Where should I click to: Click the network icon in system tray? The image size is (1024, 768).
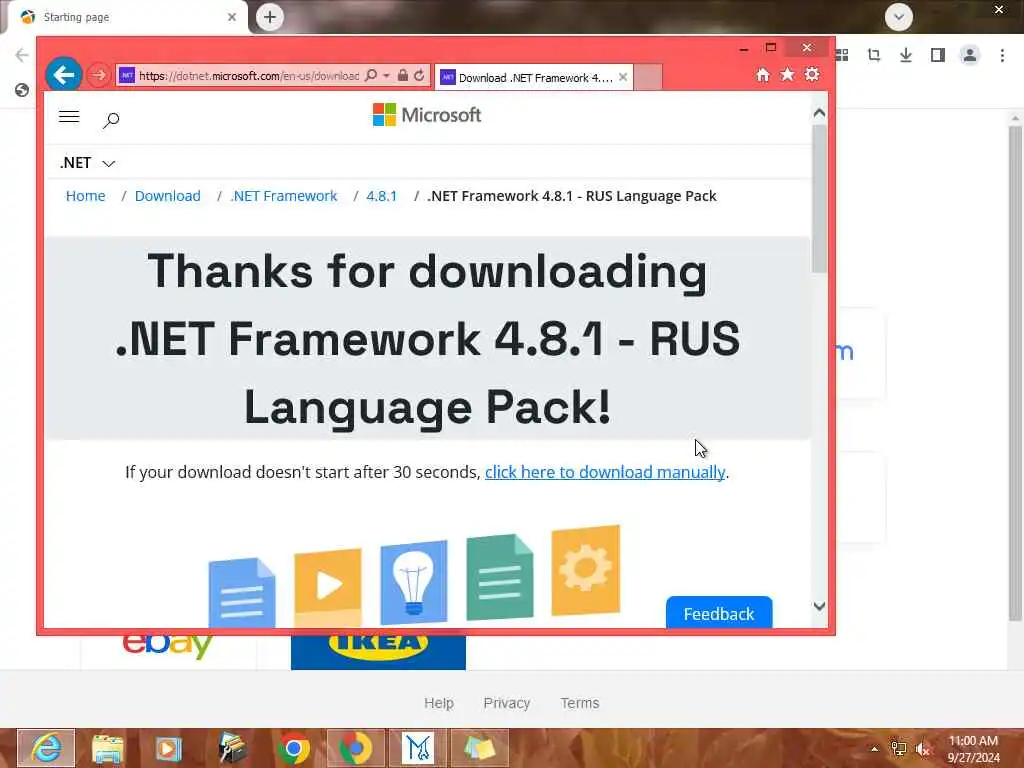(899, 749)
